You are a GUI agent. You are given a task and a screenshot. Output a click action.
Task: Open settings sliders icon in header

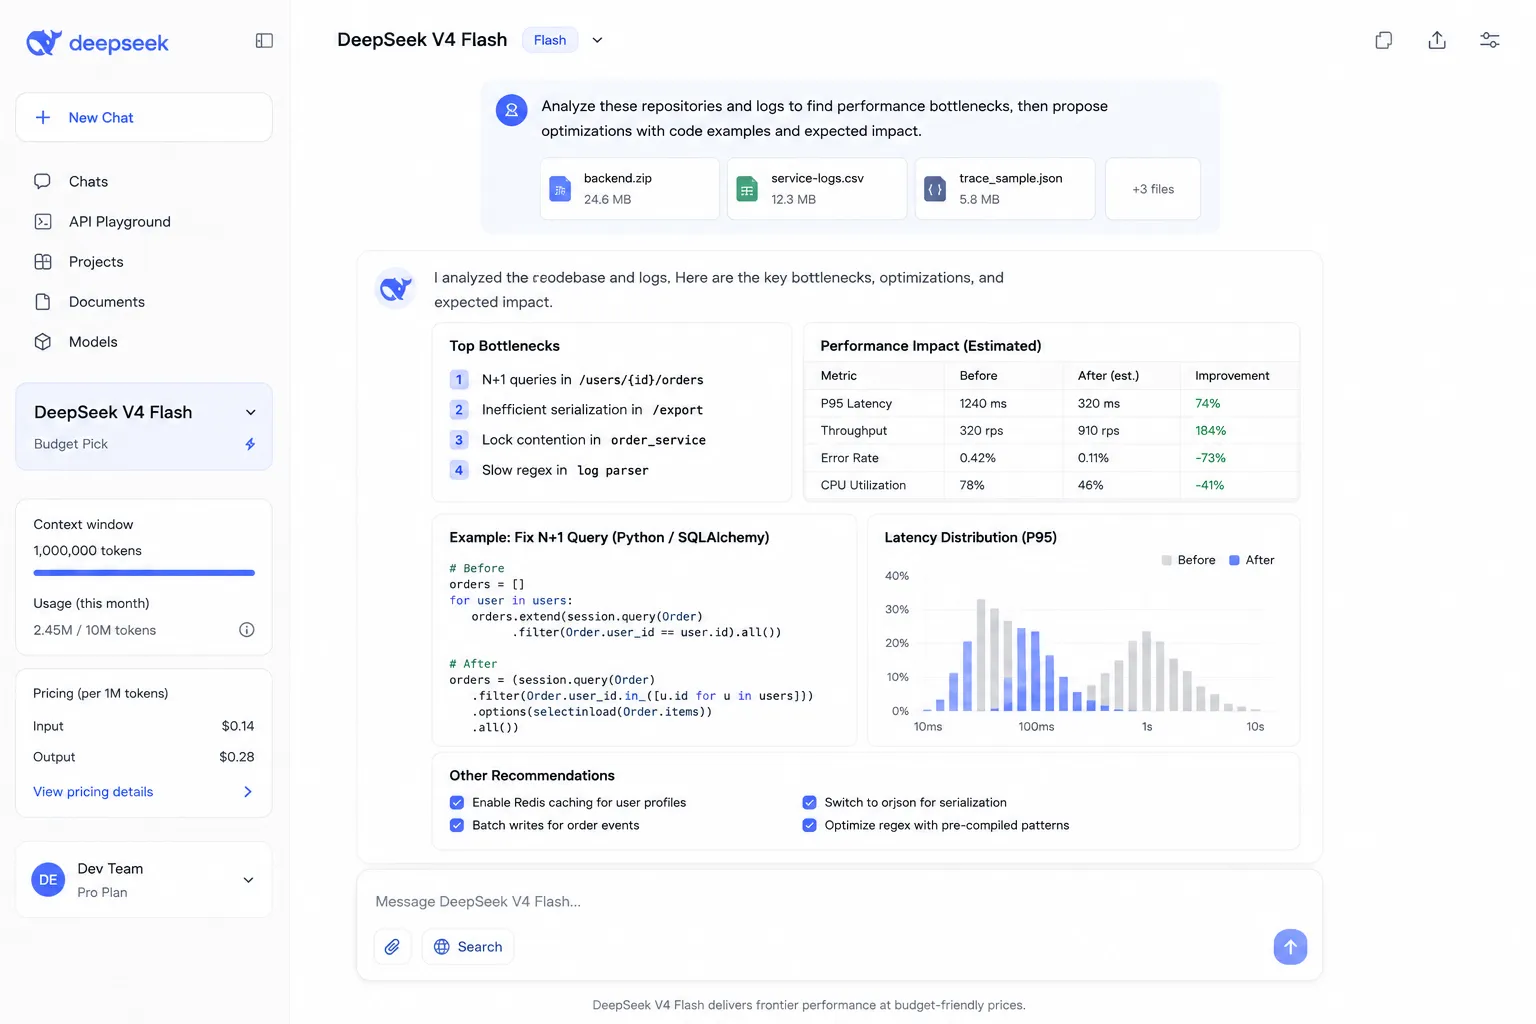[1490, 40]
